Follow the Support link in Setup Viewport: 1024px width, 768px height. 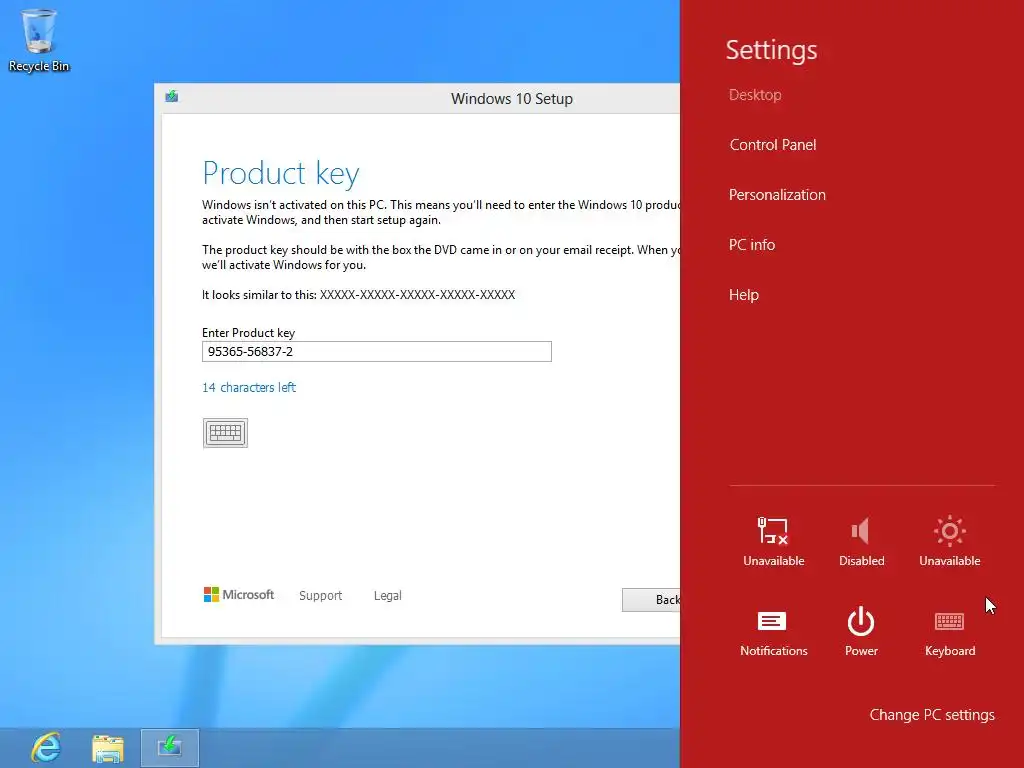(321, 596)
